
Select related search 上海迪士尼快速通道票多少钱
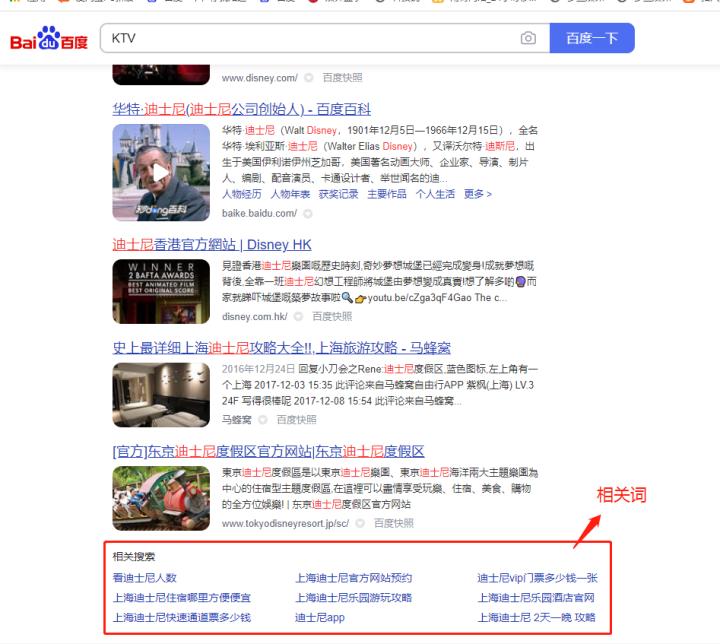182,617
